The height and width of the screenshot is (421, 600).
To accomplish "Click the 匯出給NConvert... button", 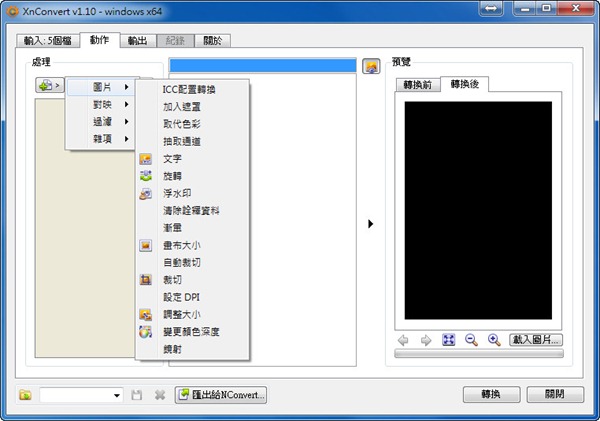I will click(221, 395).
